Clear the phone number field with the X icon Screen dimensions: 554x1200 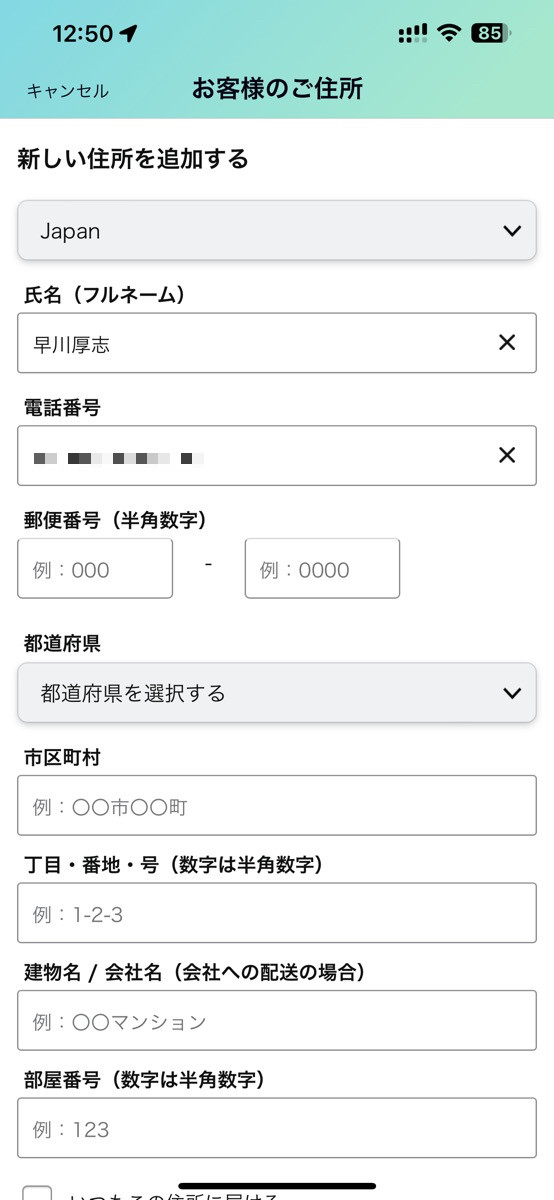click(507, 455)
